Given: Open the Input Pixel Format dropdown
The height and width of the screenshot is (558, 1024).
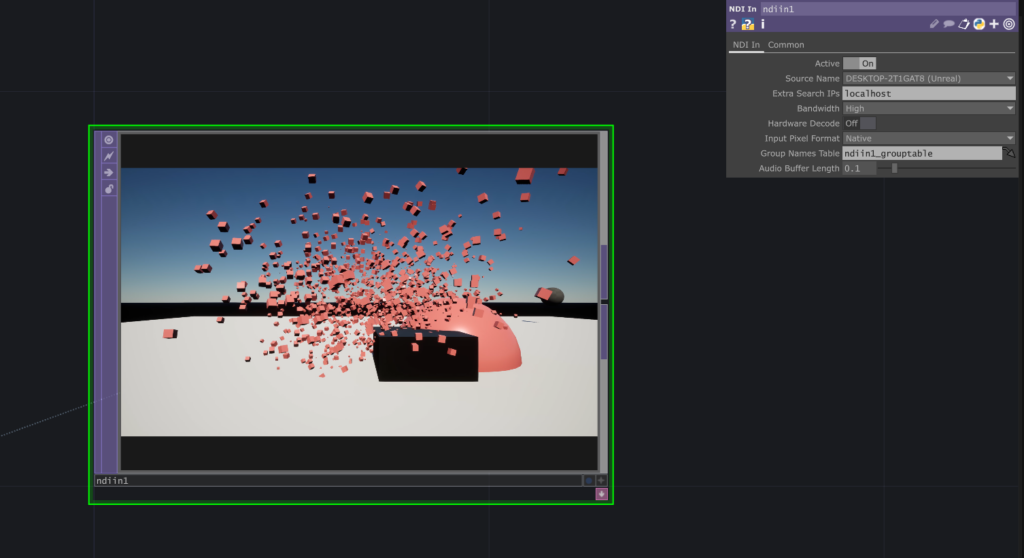Looking at the screenshot, I should (929, 138).
